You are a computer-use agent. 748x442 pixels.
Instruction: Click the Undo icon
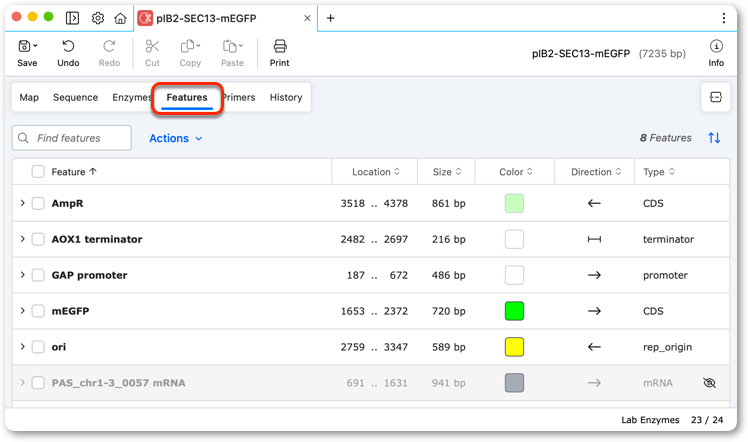(68, 46)
